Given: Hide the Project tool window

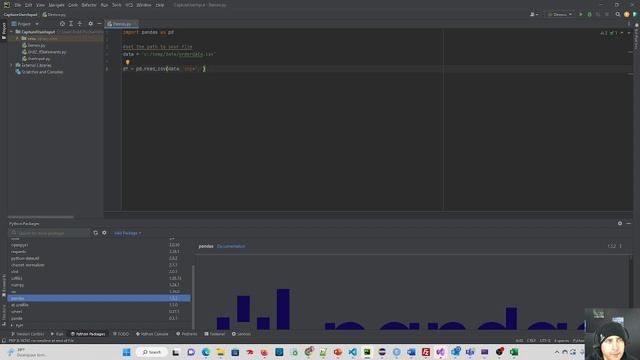Looking at the screenshot, I should (x=99, y=24).
